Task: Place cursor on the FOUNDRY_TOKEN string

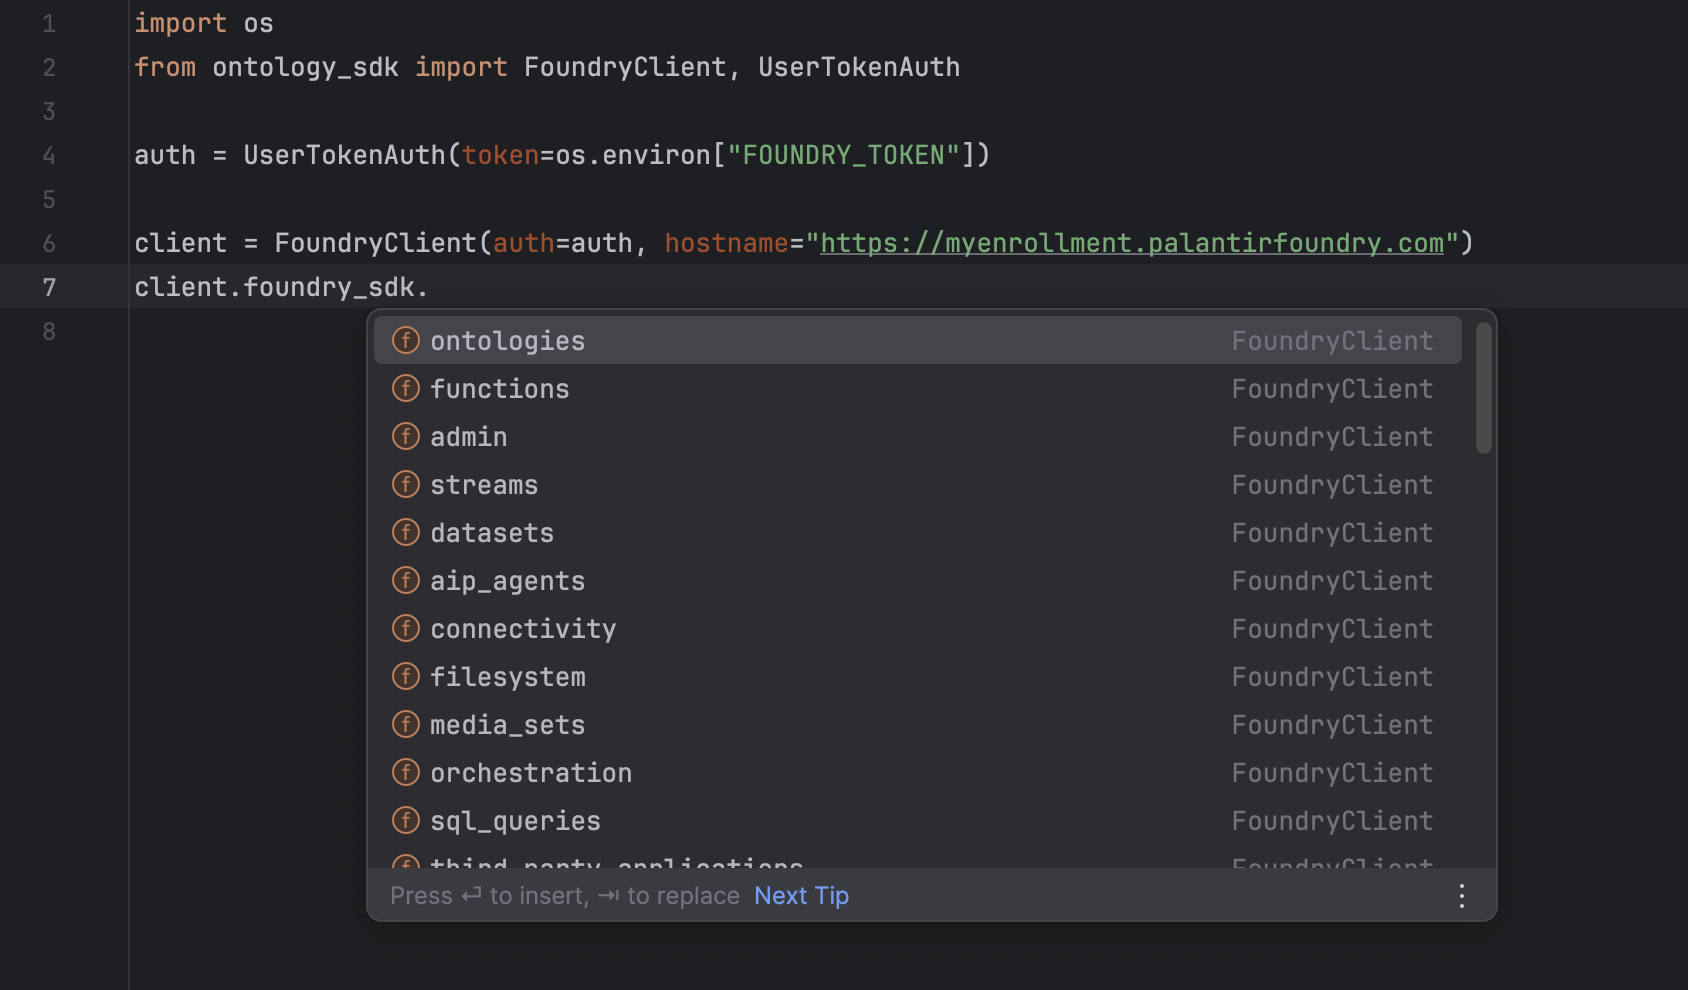Action: point(843,155)
